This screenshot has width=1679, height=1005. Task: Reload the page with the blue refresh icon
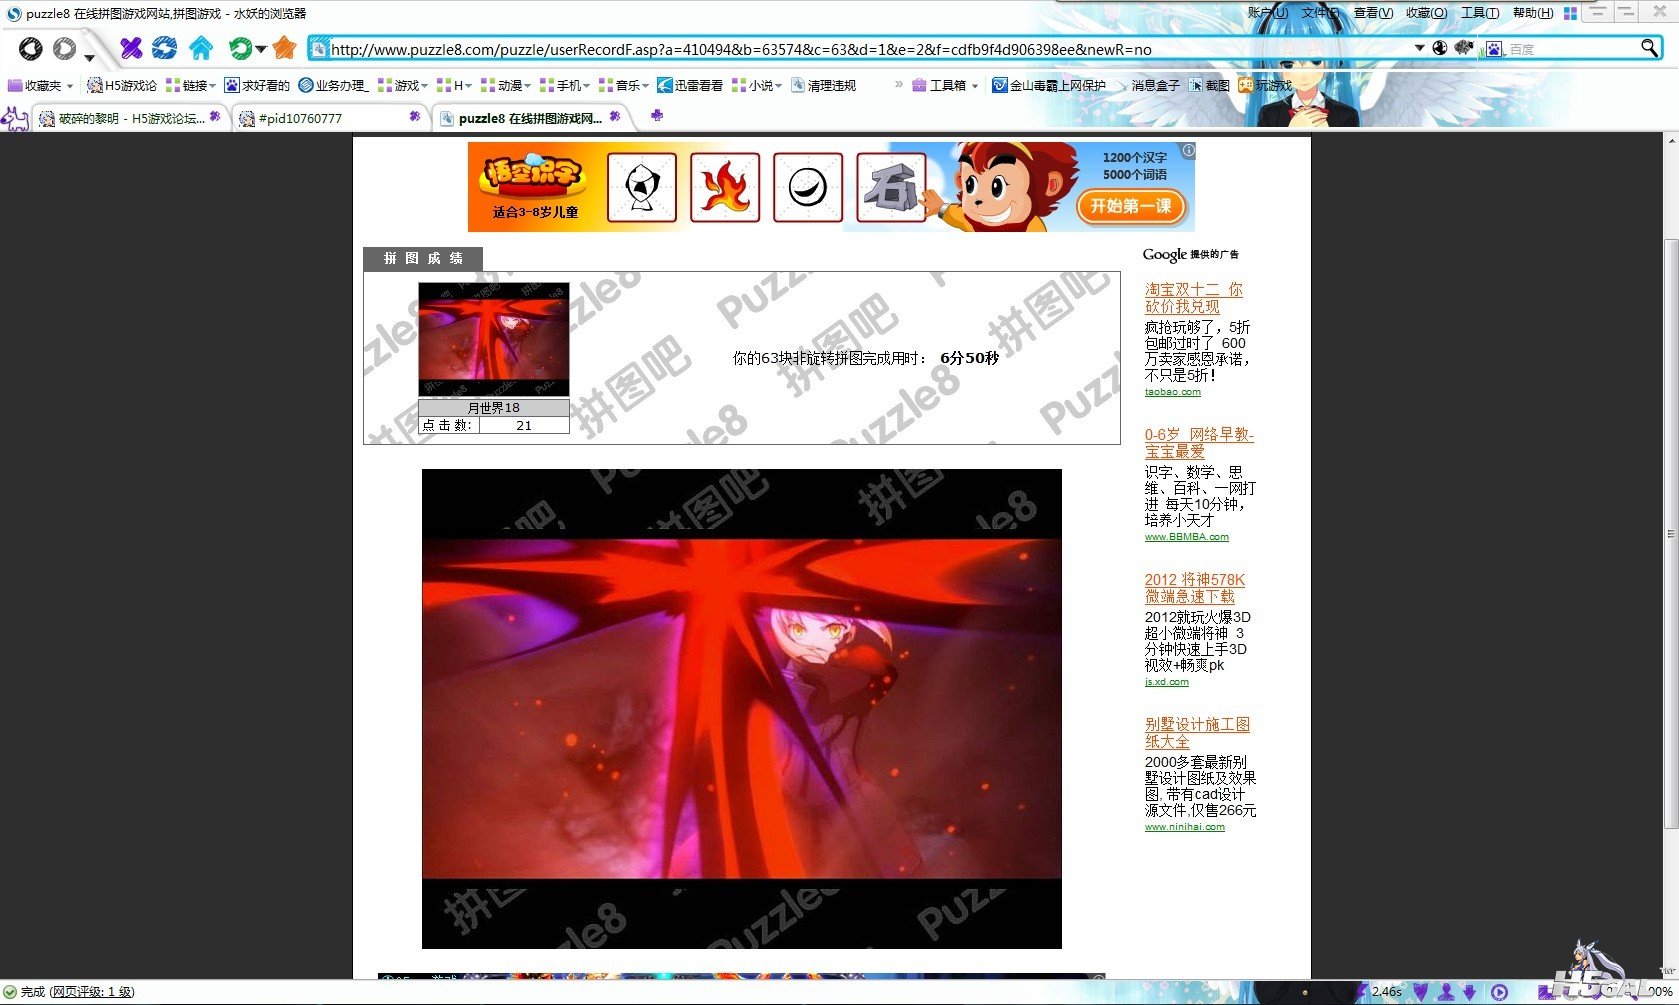pos(165,48)
